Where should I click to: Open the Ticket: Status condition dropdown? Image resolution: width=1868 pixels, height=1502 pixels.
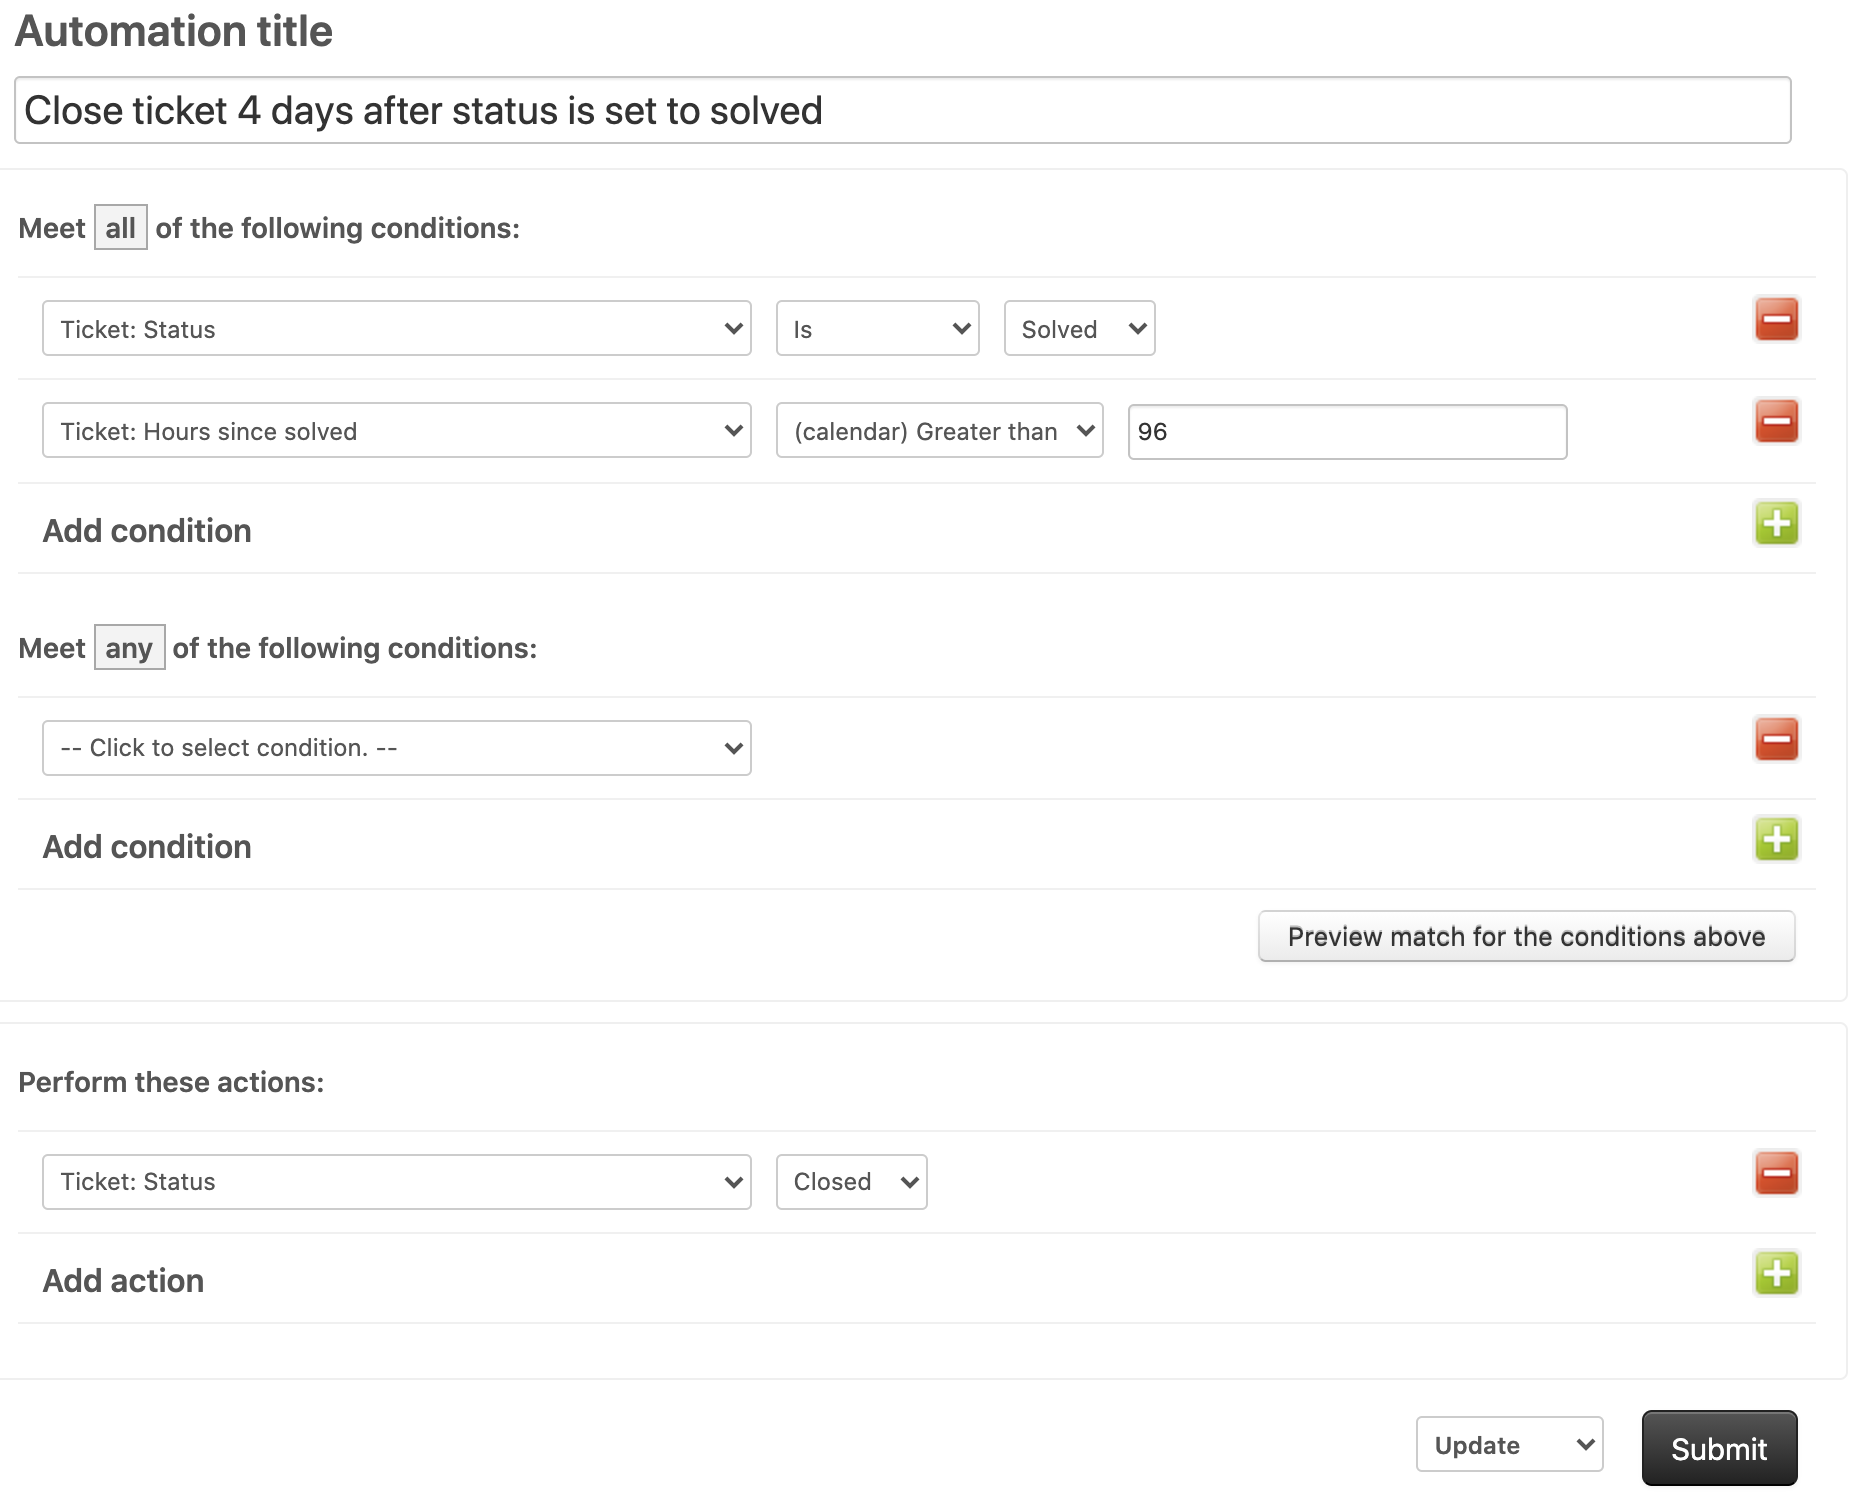pyautogui.click(x=396, y=328)
